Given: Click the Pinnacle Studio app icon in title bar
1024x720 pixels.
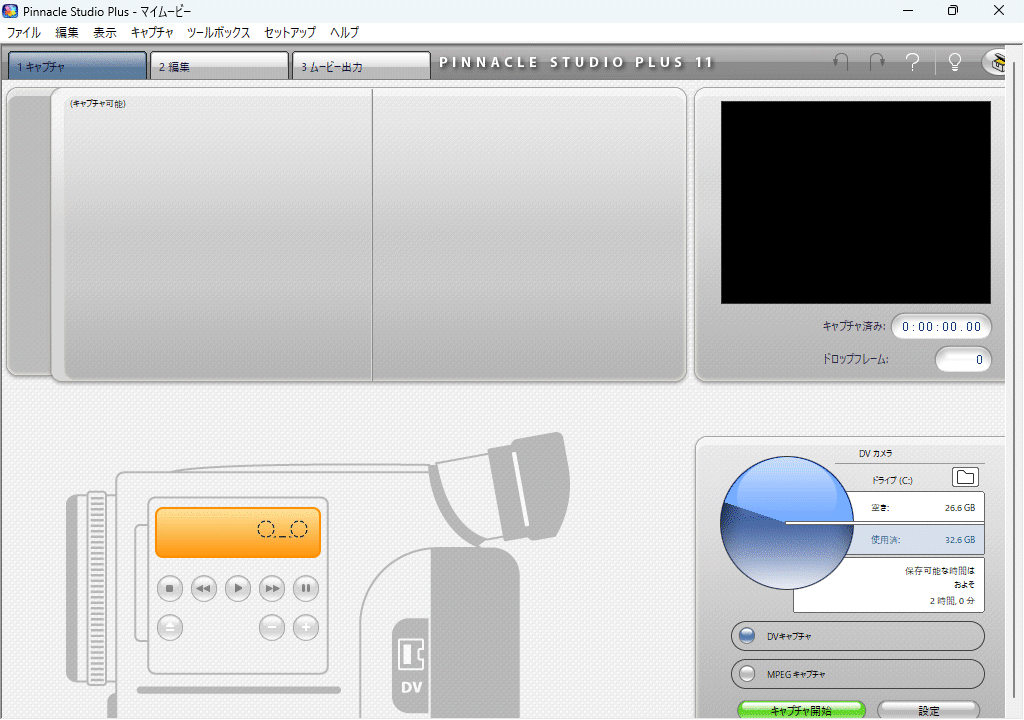Looking at the screenshot, I should click(x=10, y=11).
